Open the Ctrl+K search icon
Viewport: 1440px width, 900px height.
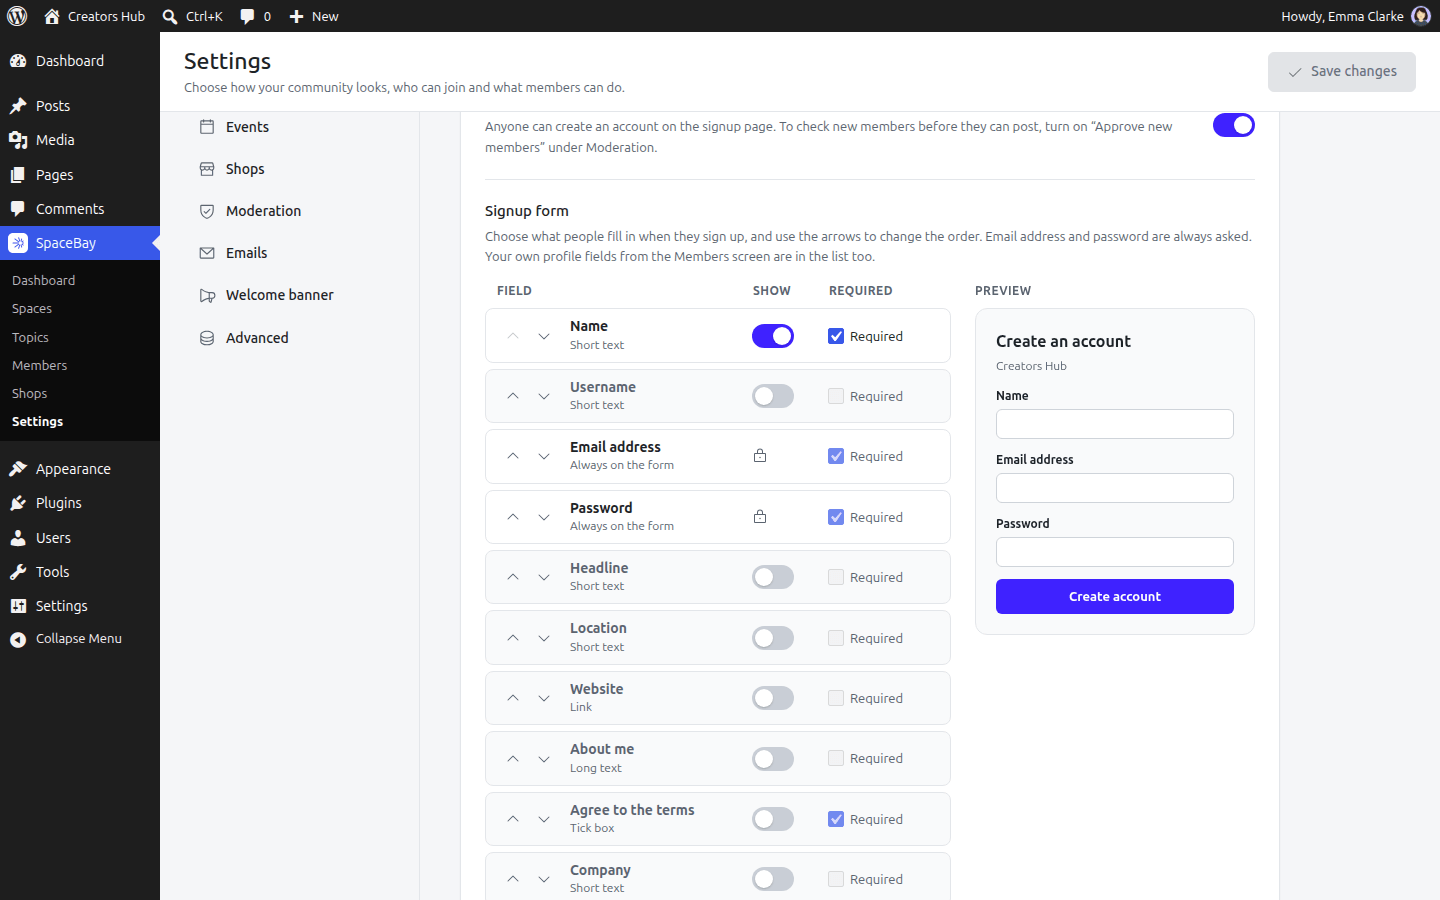click(170, 16)
